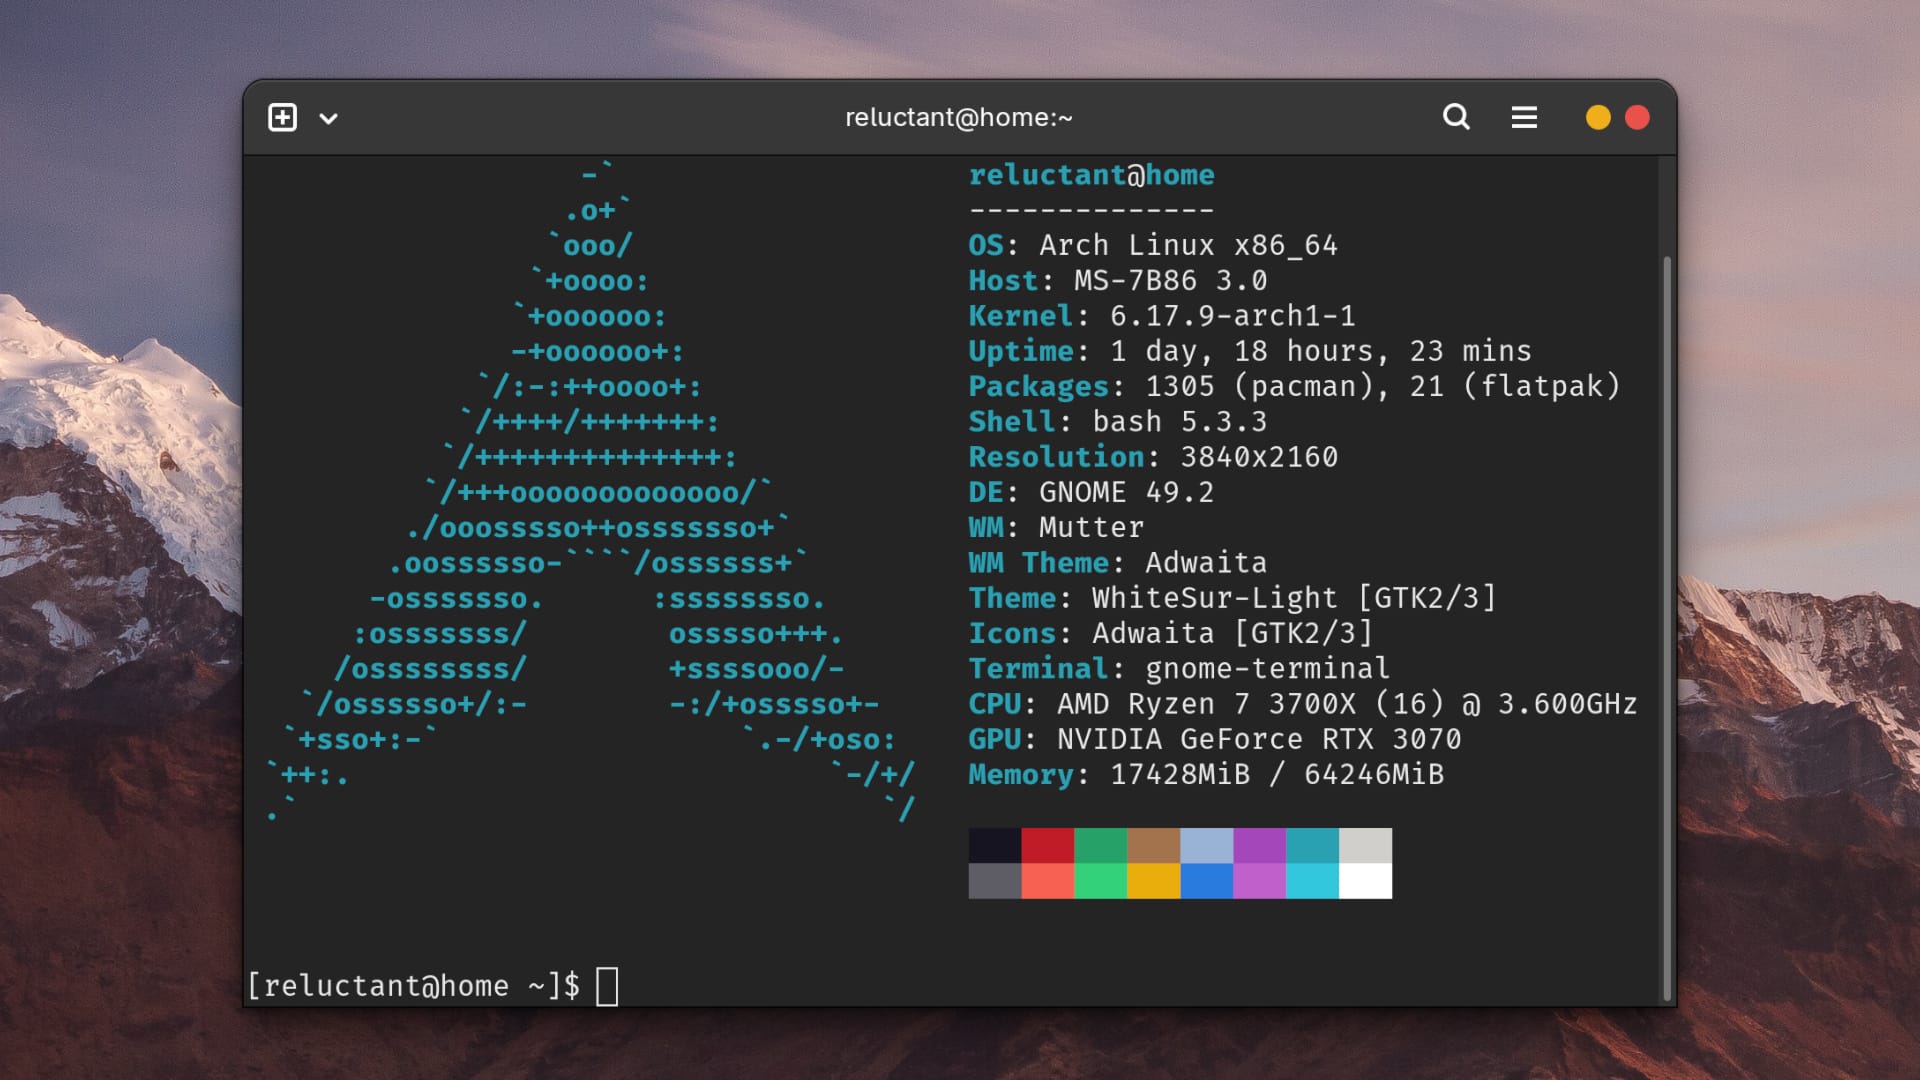
Task: Click the teal swatch in top row
Action: (x=1312, y=845)
